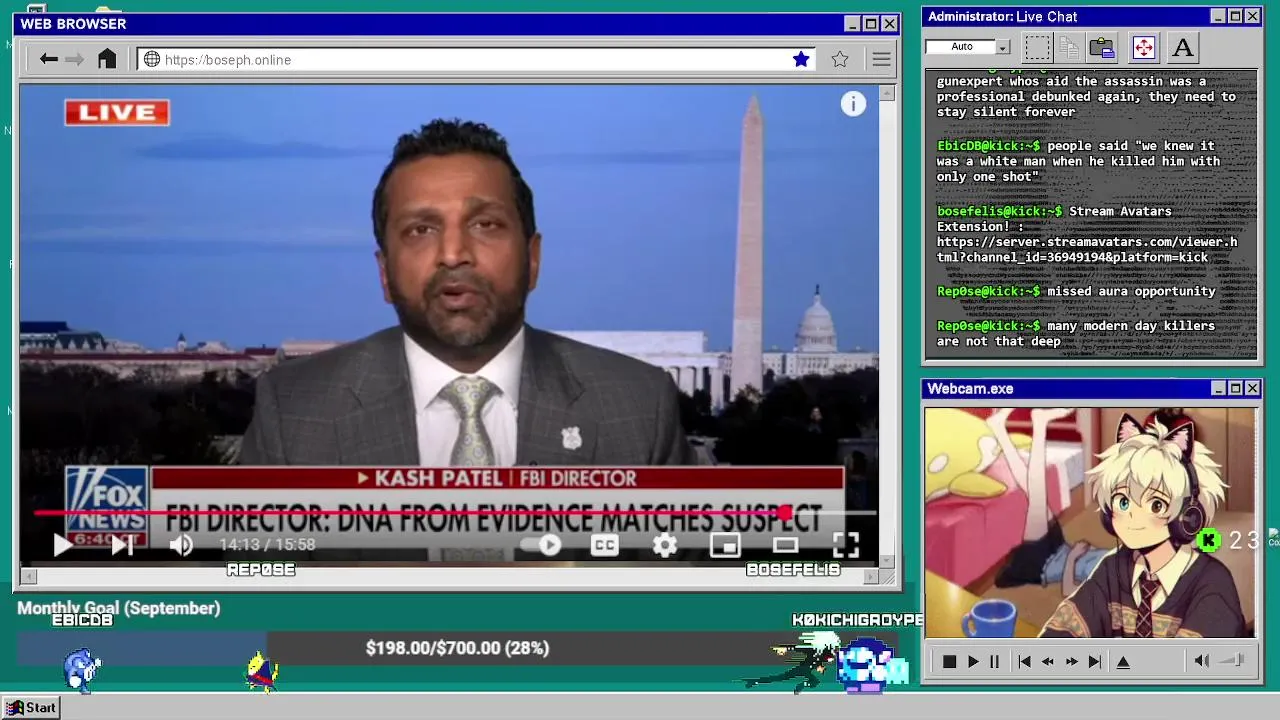The width and height of the screenshot is (1280, 720).
Task: Play the Fox News video
Action: point(62,545)
